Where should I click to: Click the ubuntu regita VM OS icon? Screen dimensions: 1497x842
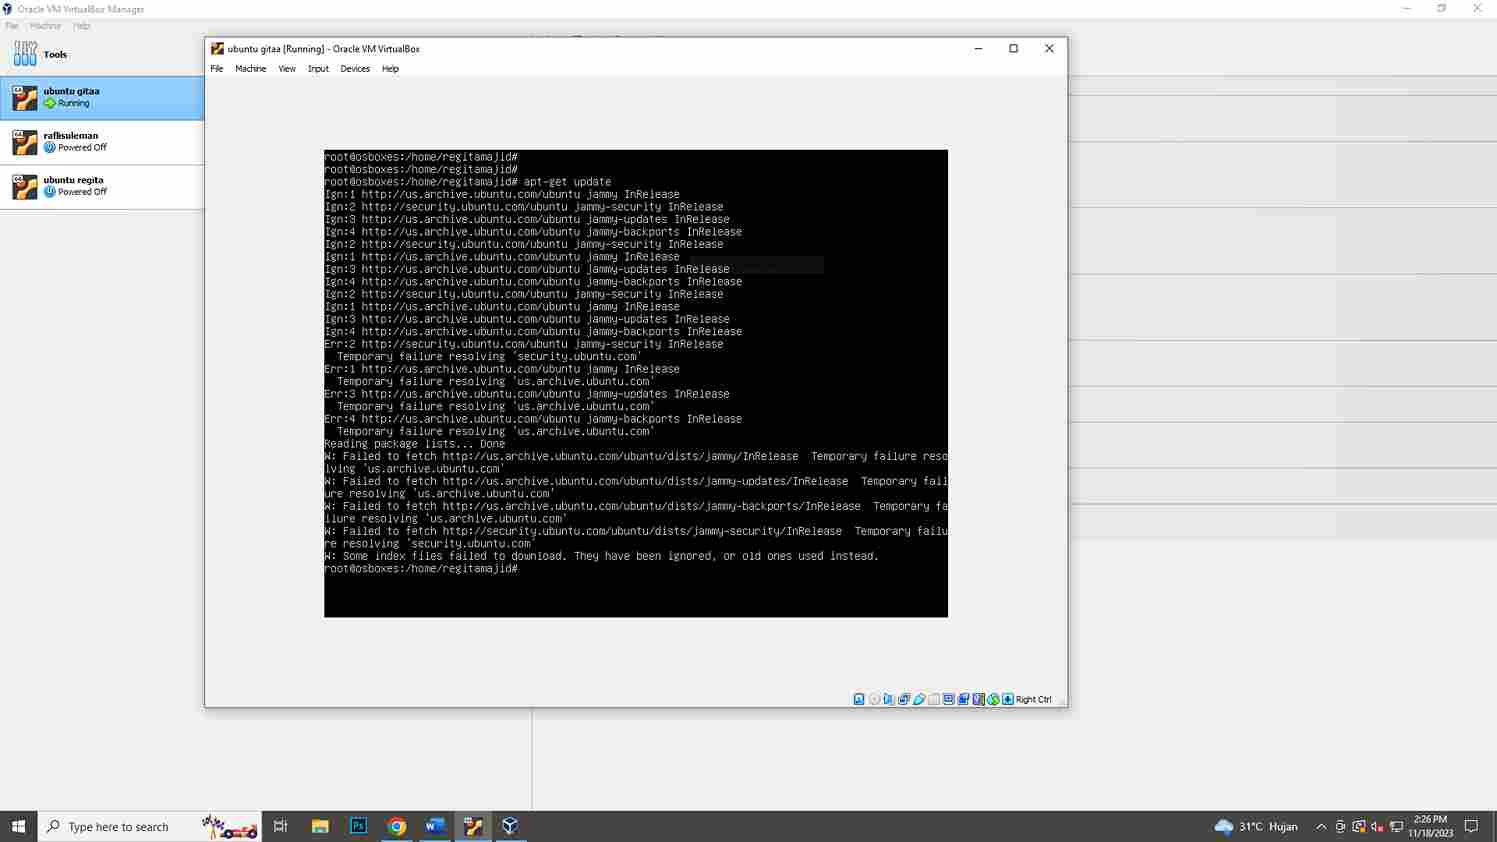pos(24,187)
